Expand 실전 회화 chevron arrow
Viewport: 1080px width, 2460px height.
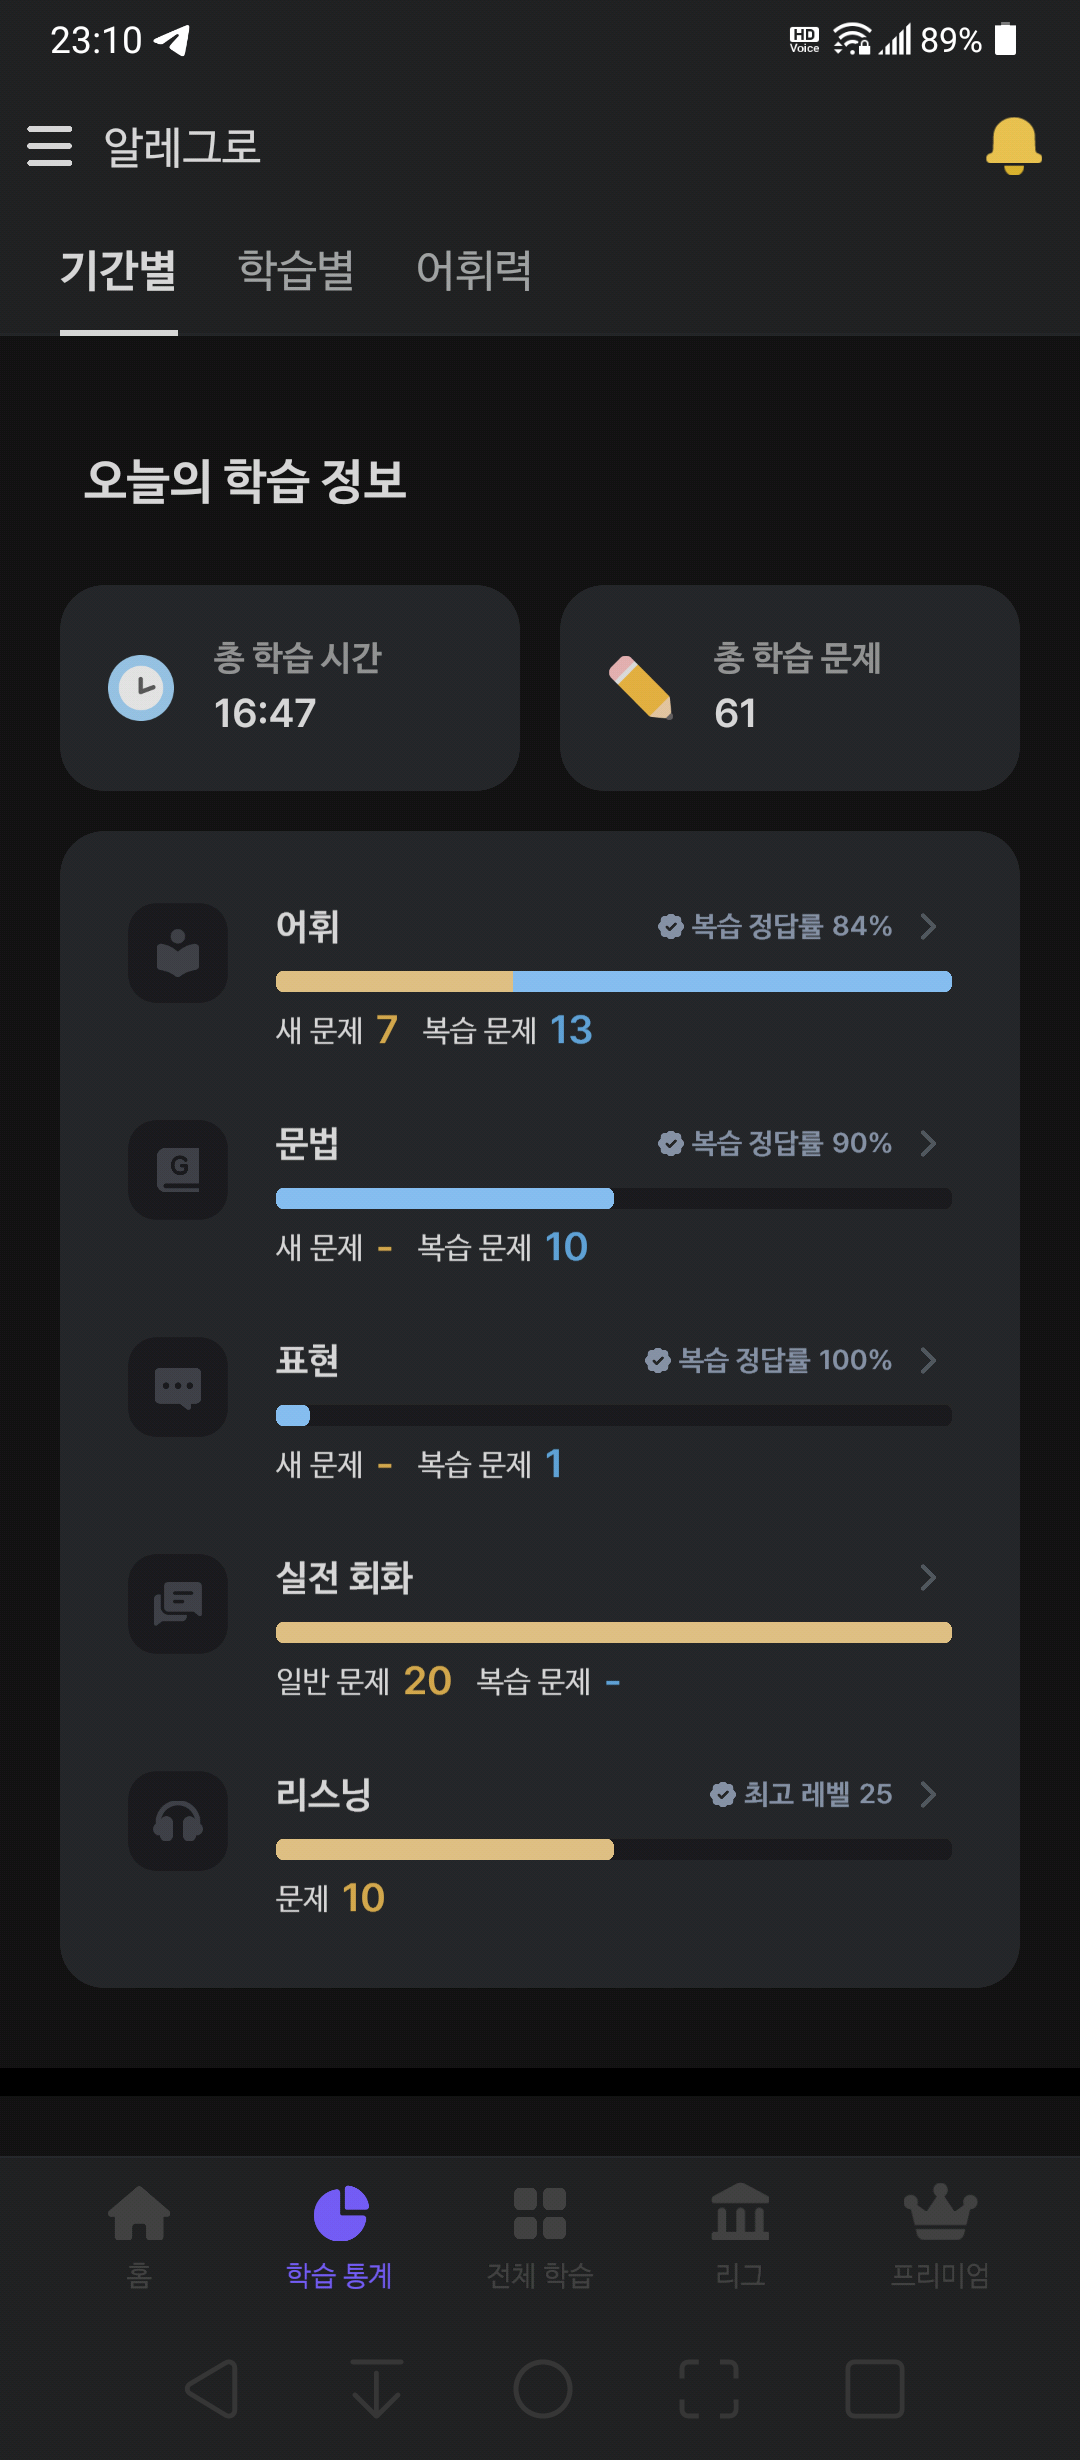(928, 1577)
